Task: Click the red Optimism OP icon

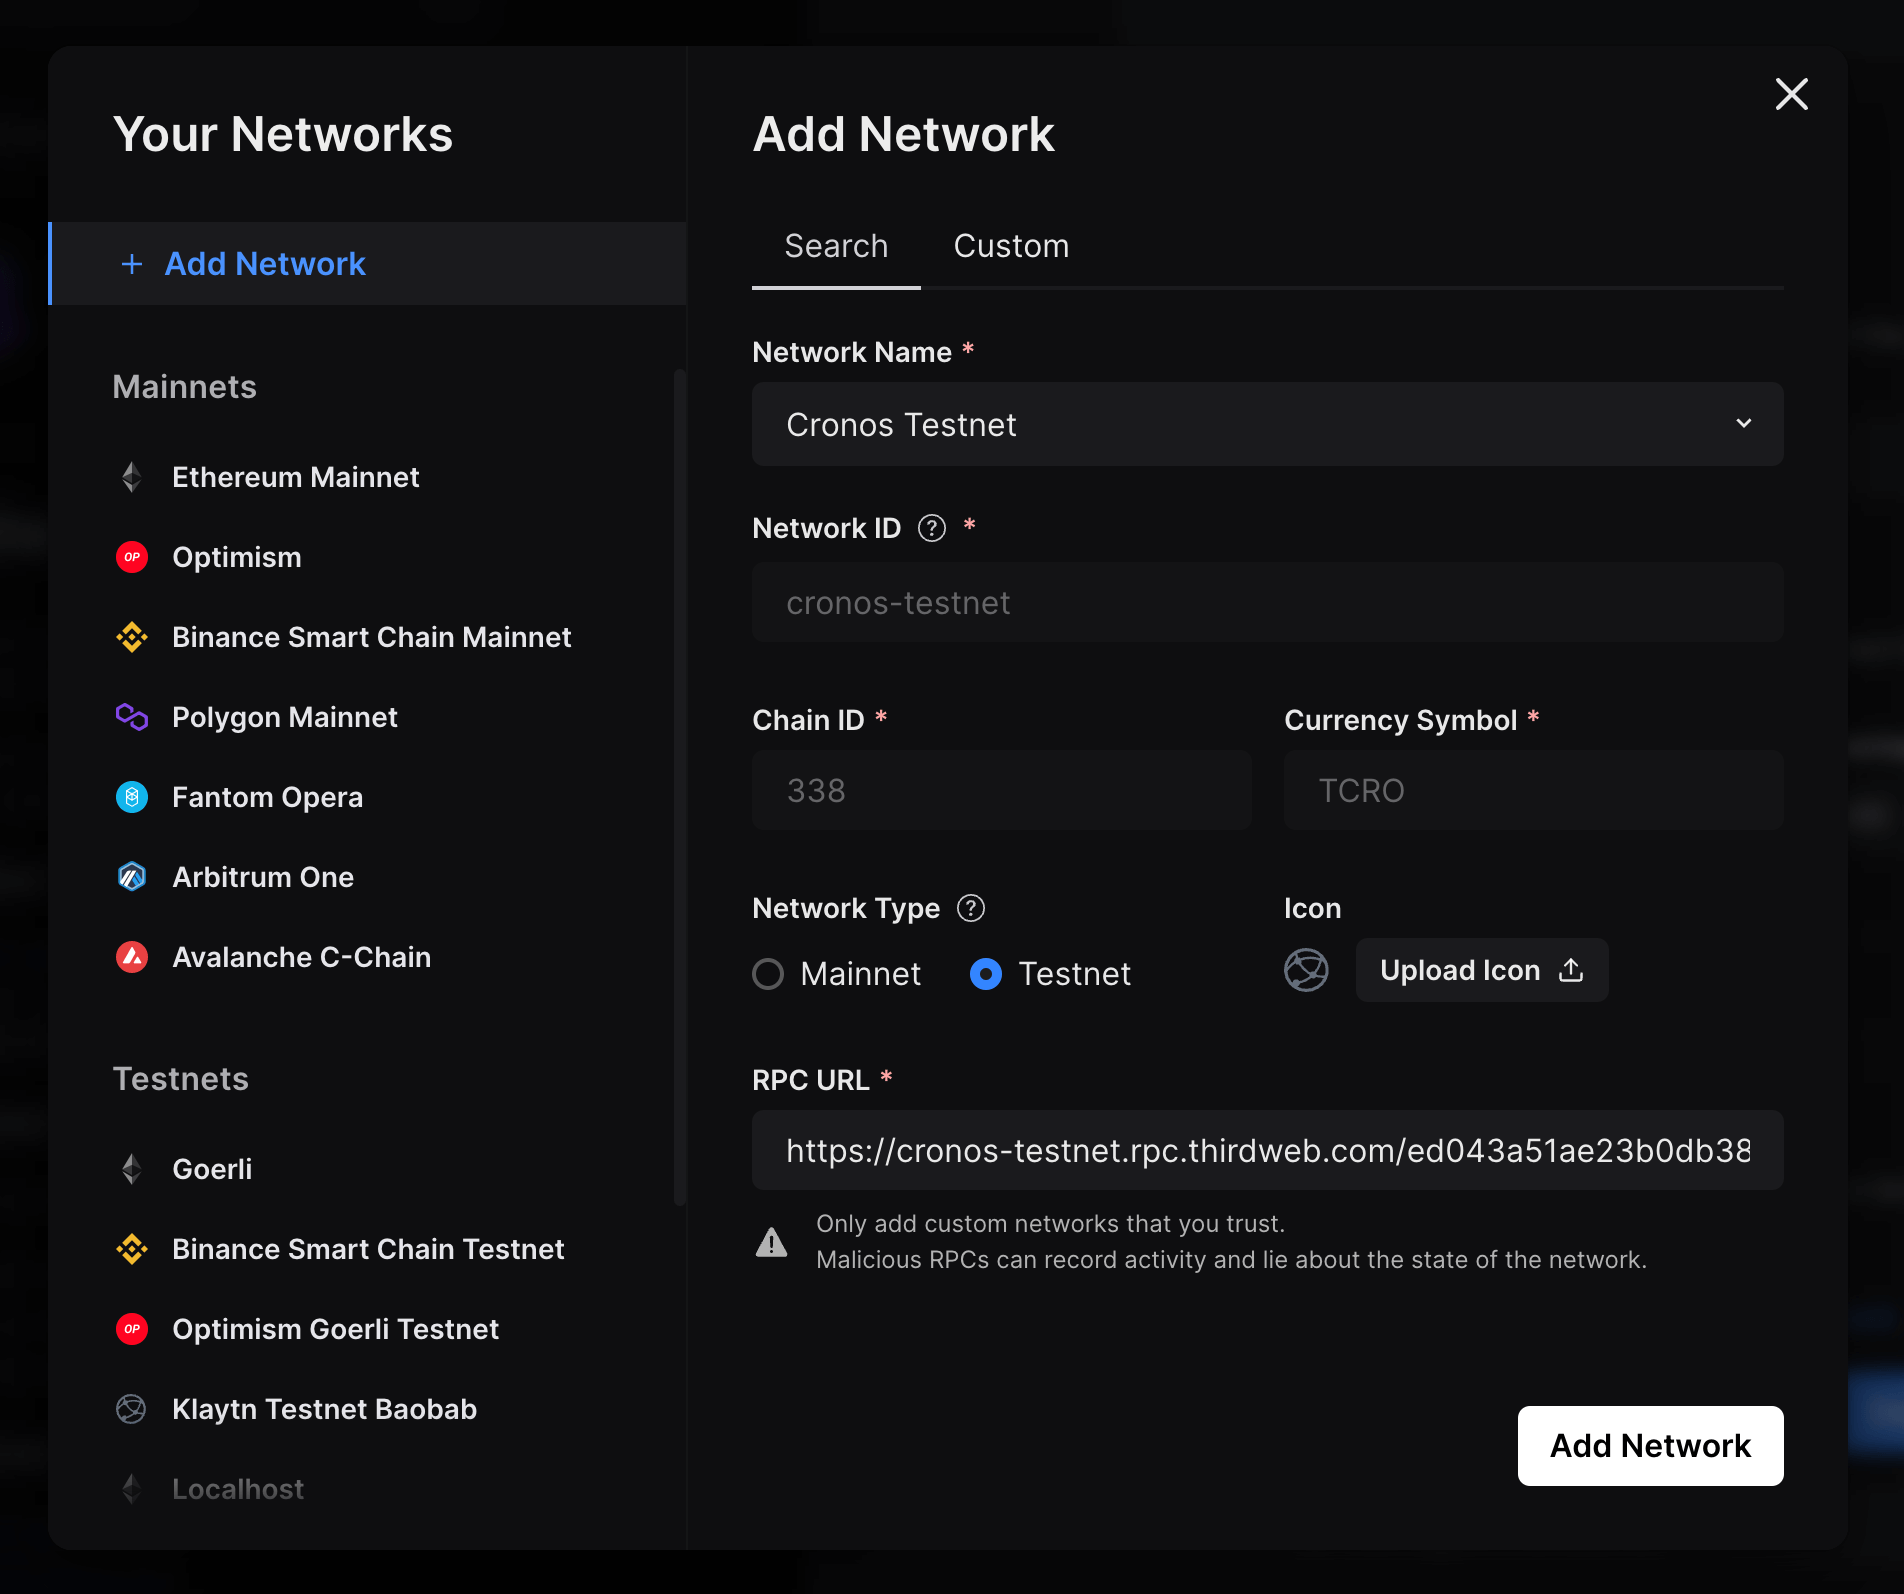Action: (x=132, y=557)
